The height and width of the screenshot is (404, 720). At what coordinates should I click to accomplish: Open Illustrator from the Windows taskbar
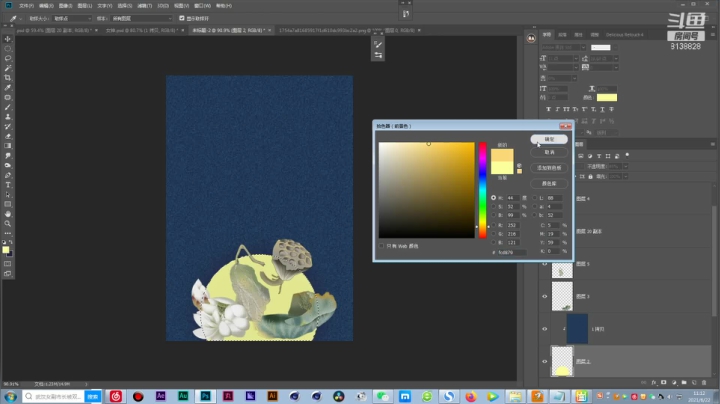[272, 396]
